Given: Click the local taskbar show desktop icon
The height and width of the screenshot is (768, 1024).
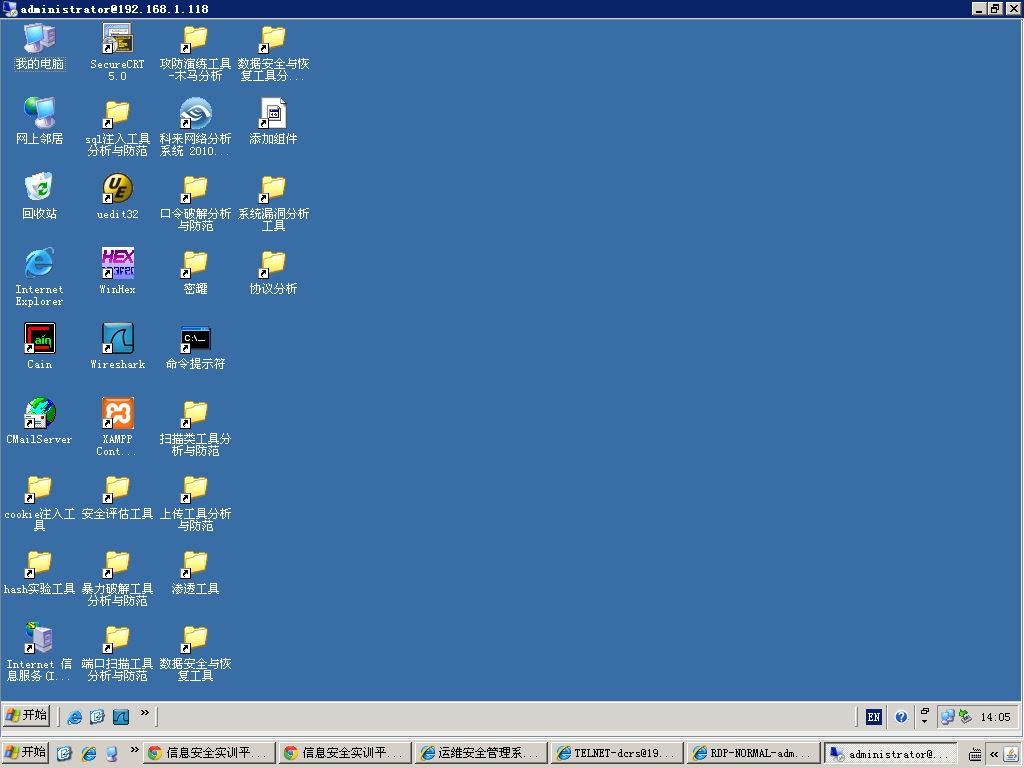Looking at the screenshot, I should [x=63, y=753].
